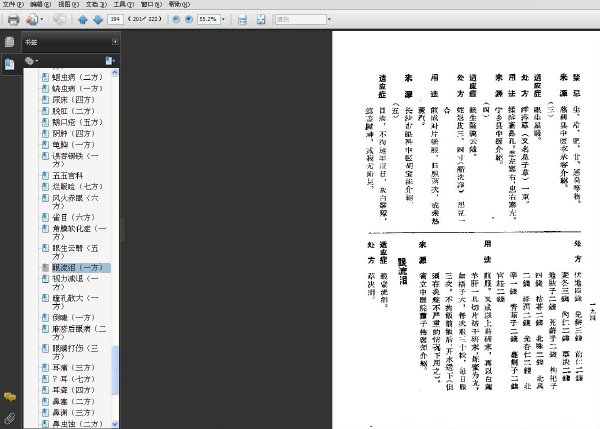Image resolution: width=600 pixels, height=429 pixels.
Task: Click the find search text box
Action: tap(301, 19)
